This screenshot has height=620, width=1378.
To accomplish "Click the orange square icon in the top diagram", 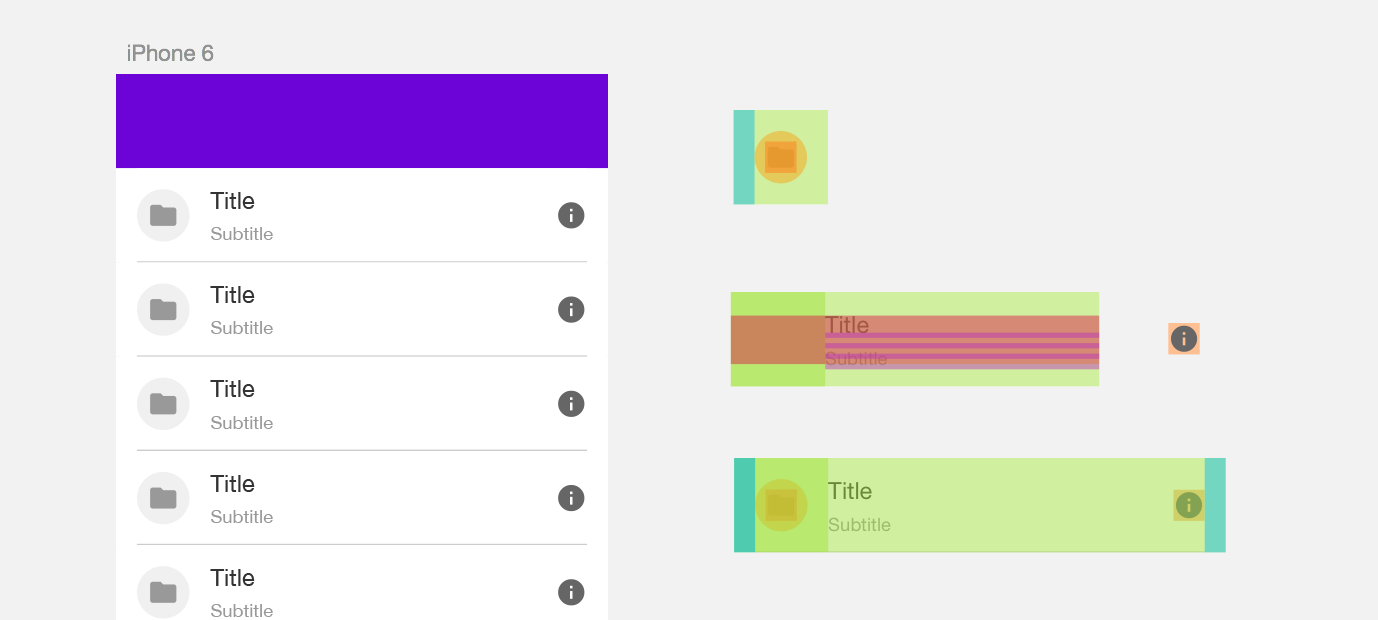I will 780,157.
